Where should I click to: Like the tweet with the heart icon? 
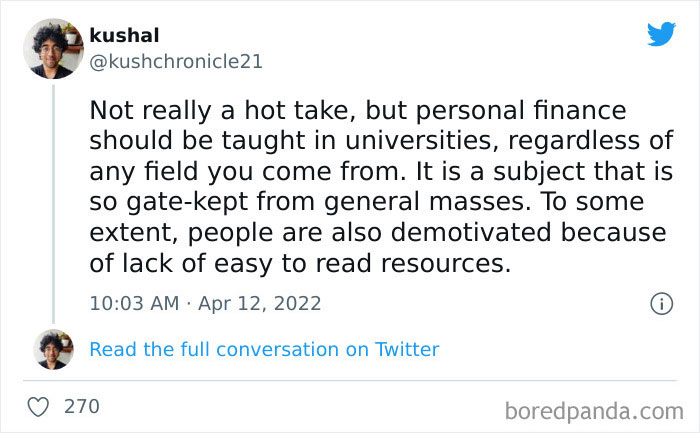tap(38, 407)
